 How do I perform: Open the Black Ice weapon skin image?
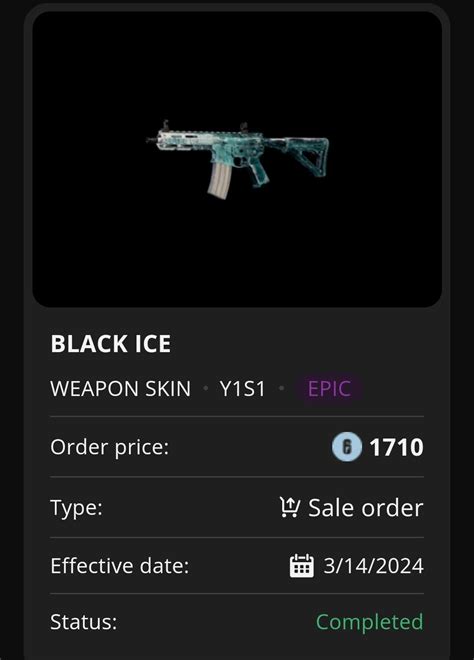[237, 159]
